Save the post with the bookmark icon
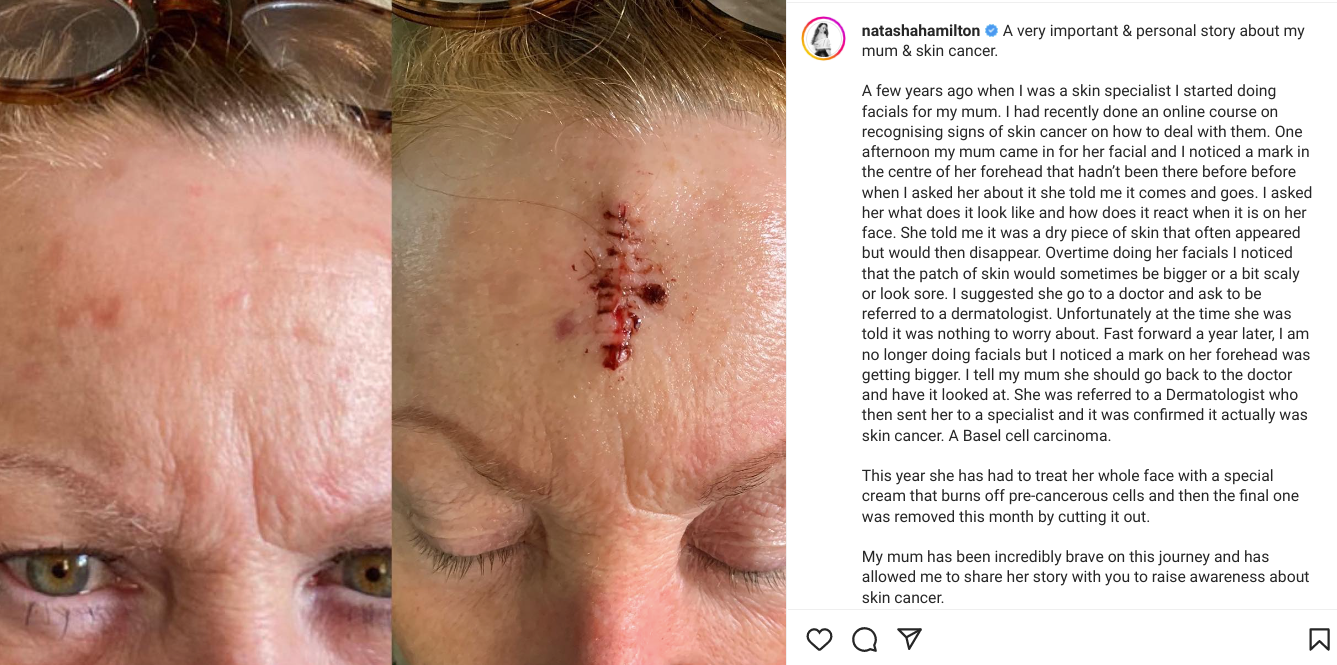1337x665 pixels. pos(1319,639)
